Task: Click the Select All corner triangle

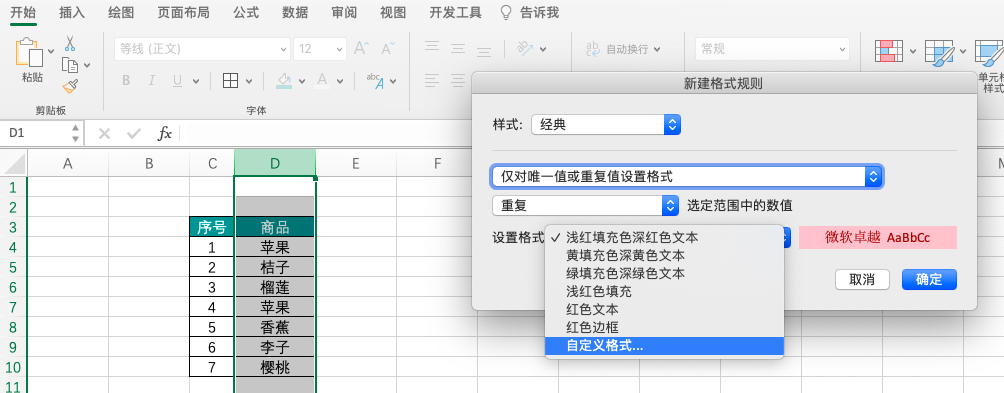Action: [x=15, y=164]
